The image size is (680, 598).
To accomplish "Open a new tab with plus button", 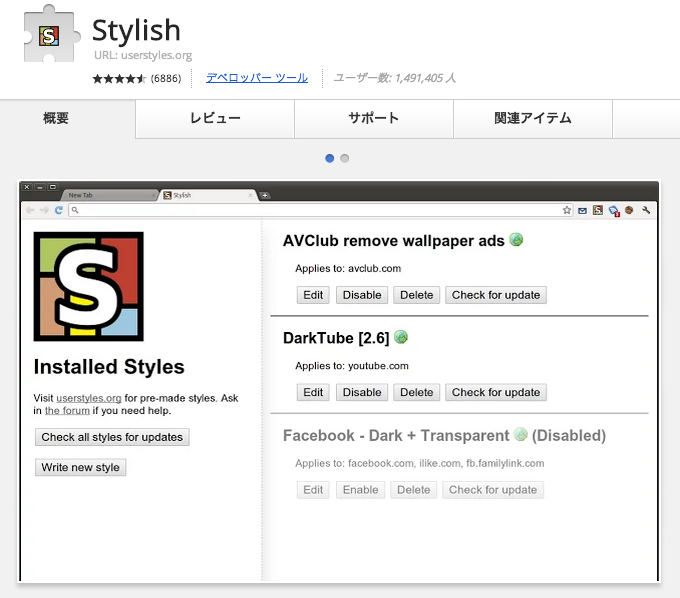I will 265,196.
